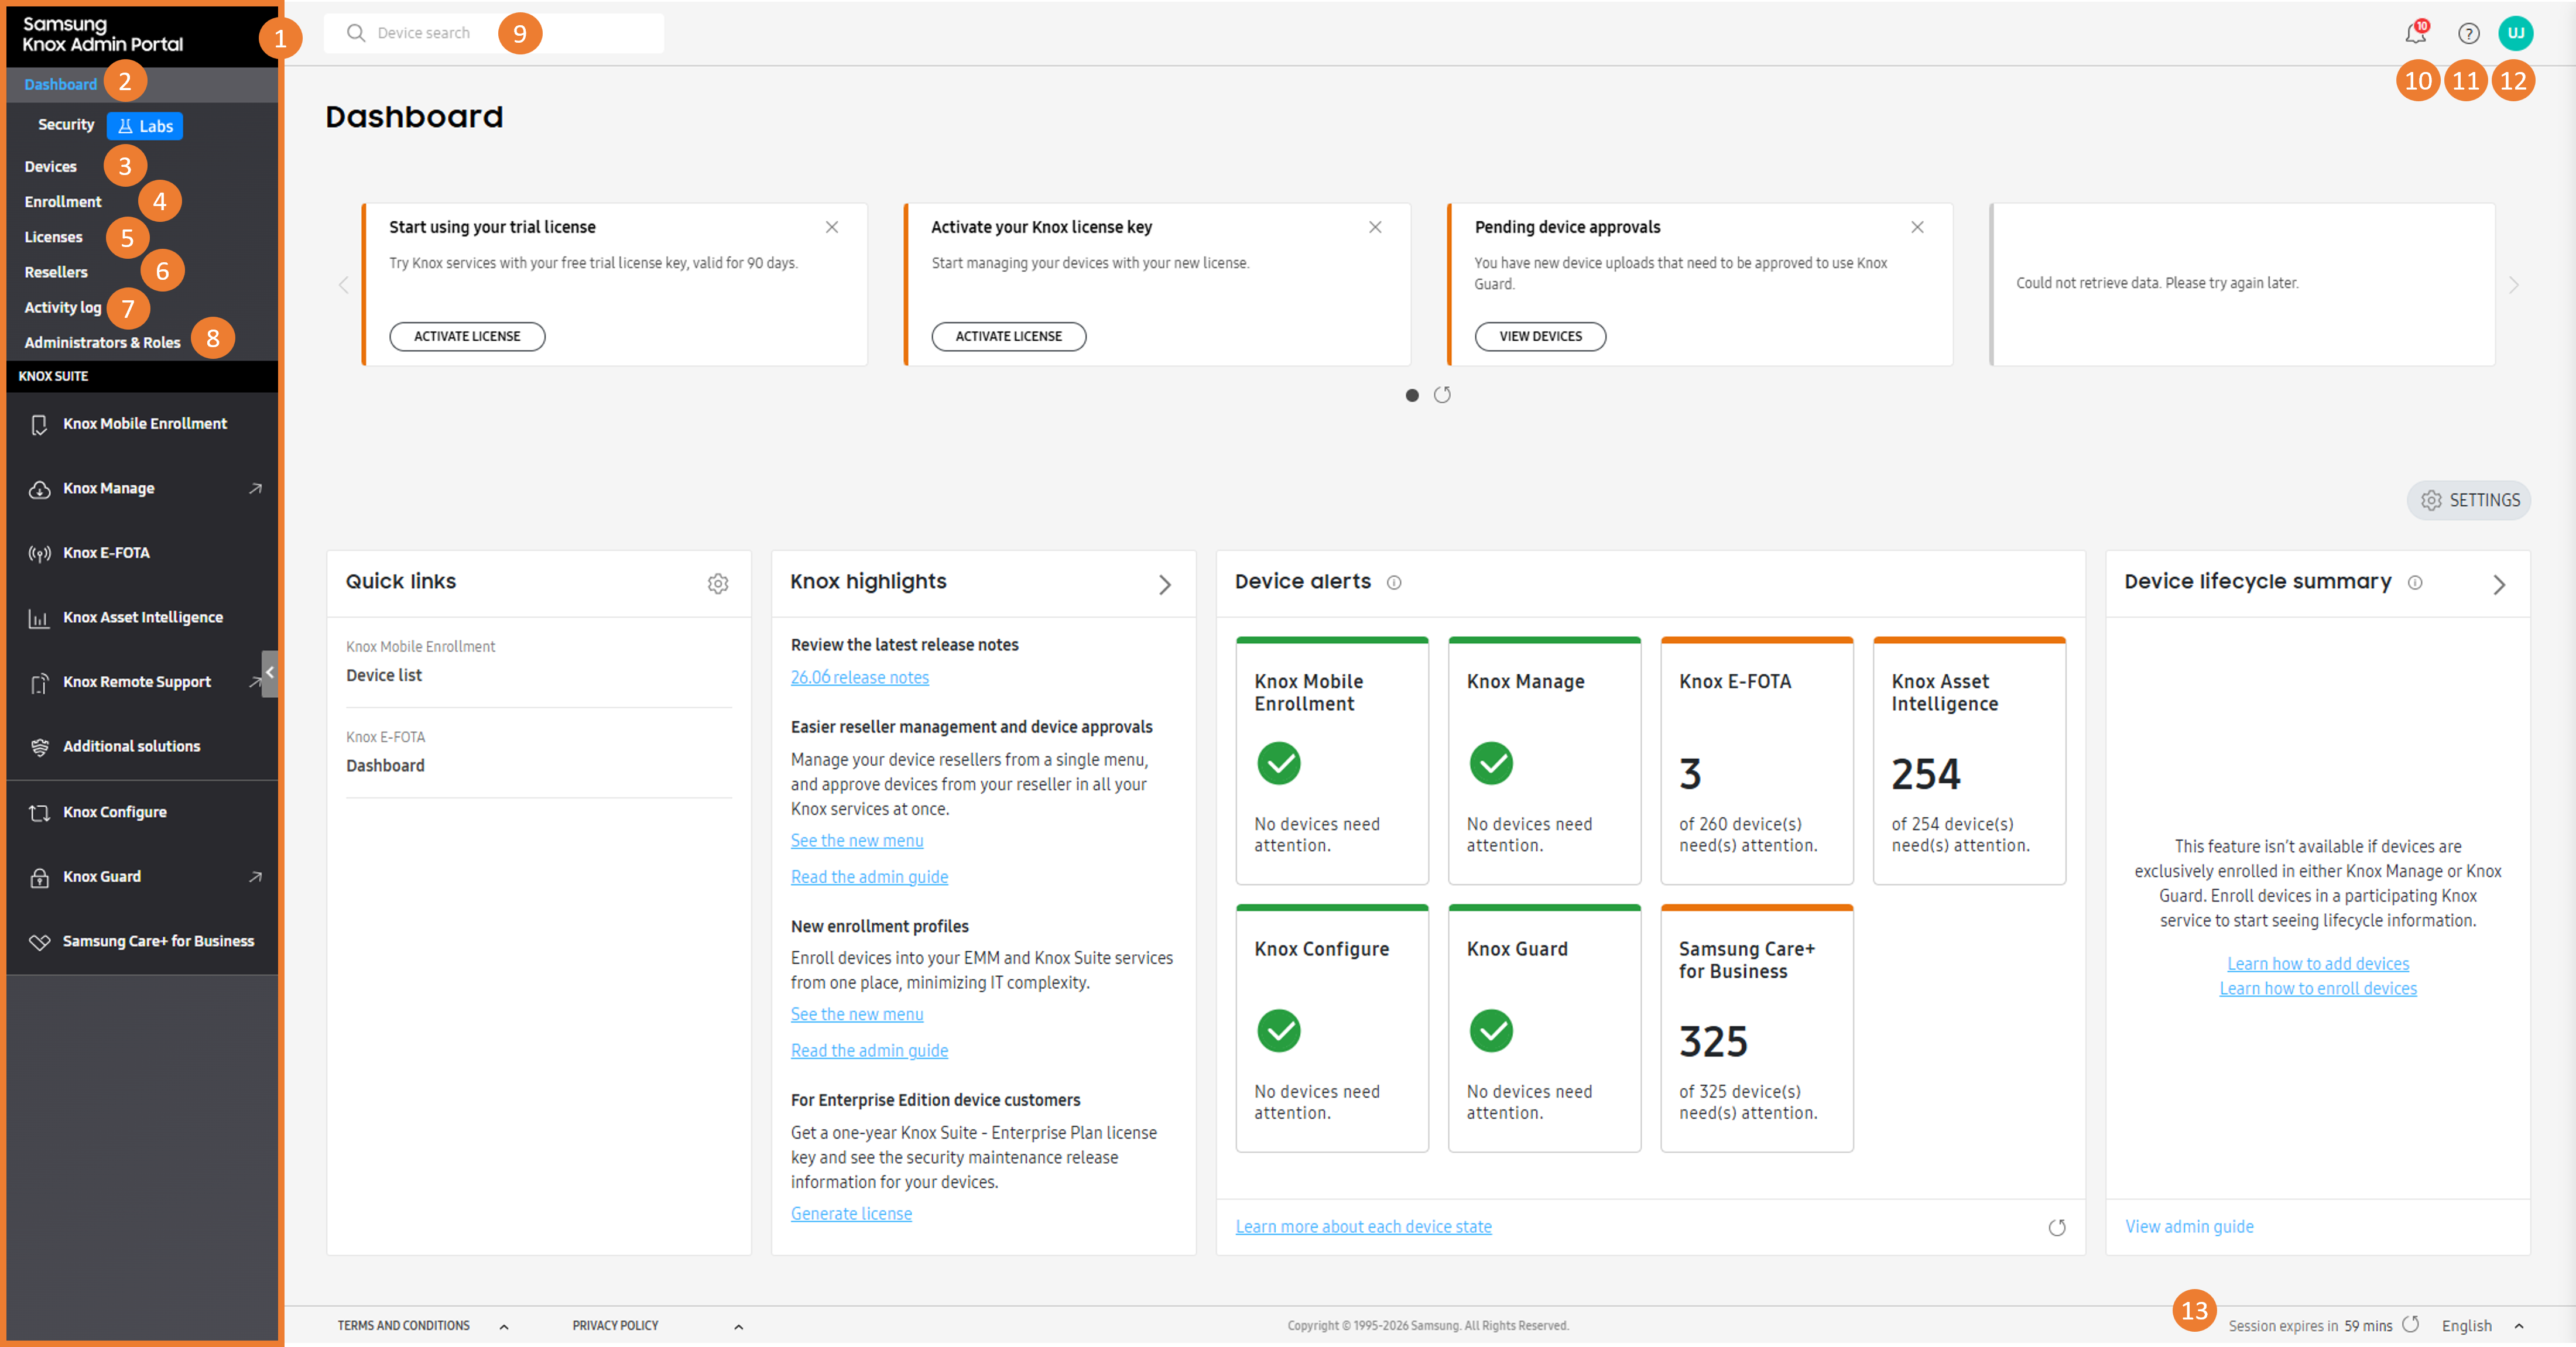
Task: Open Security Labs menu item
Action: (109, 125)
